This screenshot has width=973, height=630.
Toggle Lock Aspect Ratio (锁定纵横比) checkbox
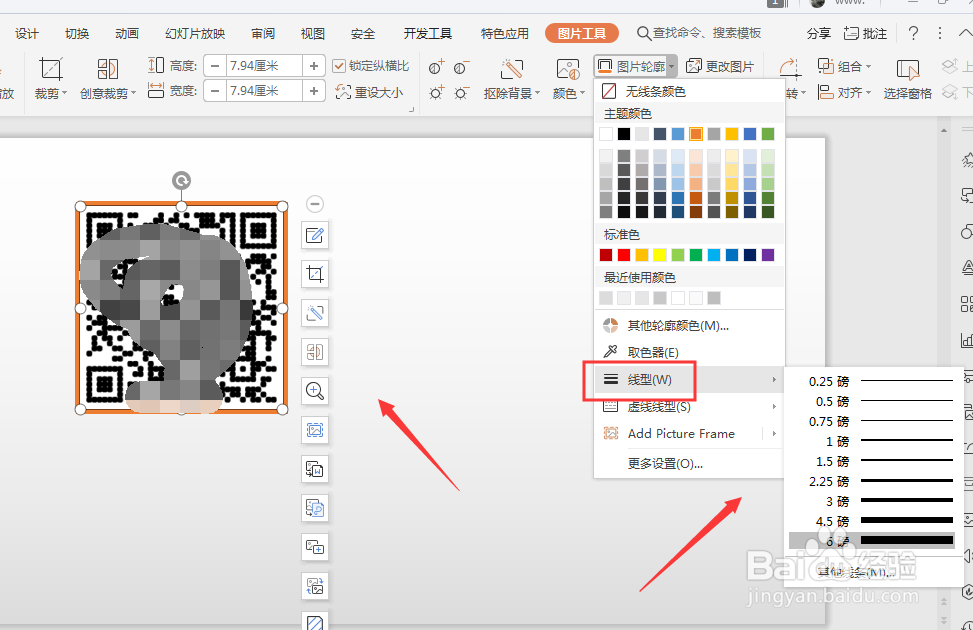(339, 66)
